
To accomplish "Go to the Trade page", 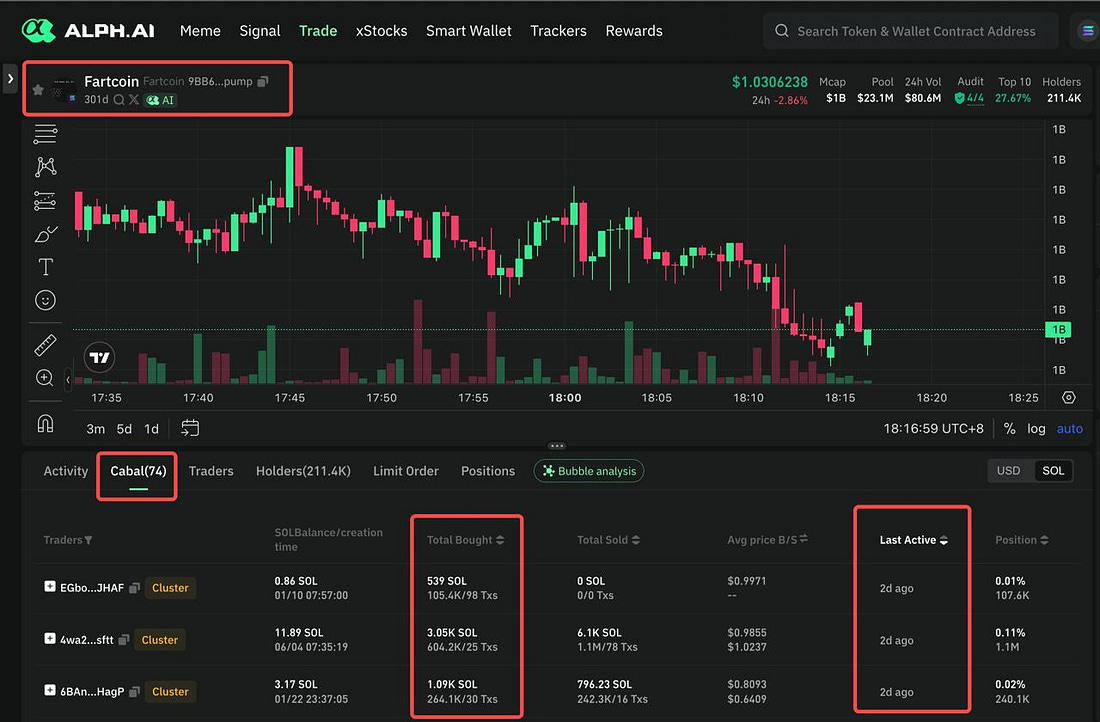I will [318, 31].
